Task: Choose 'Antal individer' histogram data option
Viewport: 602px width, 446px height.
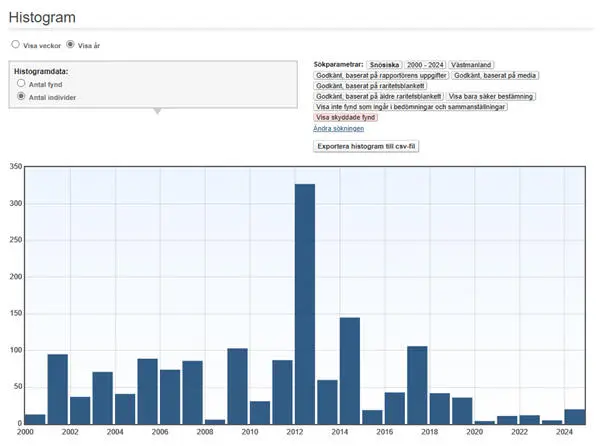Action: click(x=21, y=97)
